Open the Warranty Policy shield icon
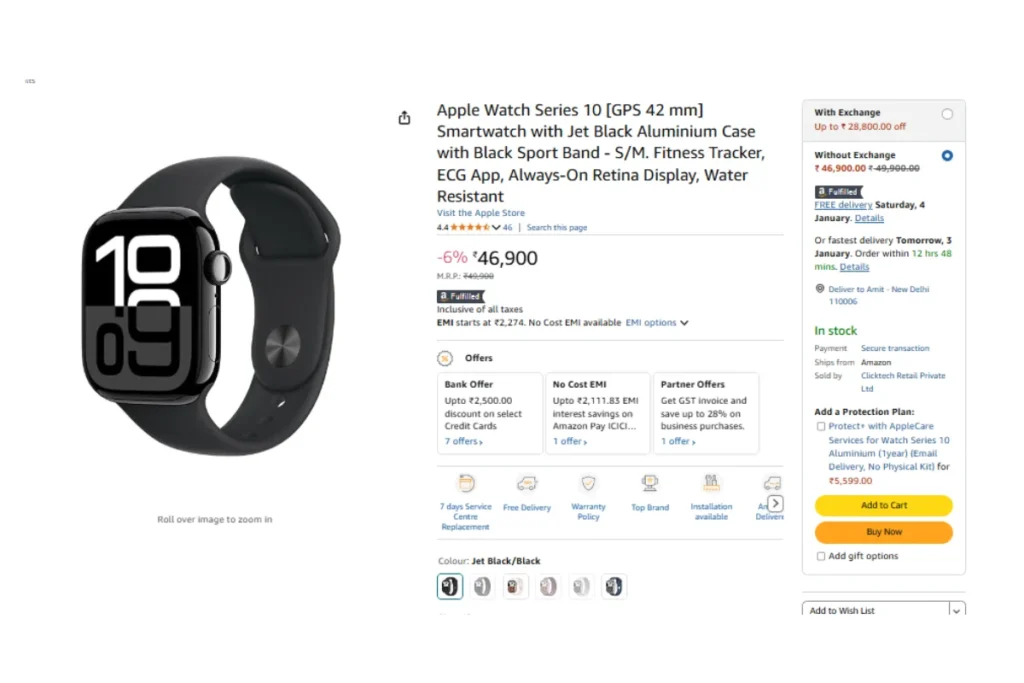The image size is (1024, 683). pyautogui.click(x=588, y=483)
